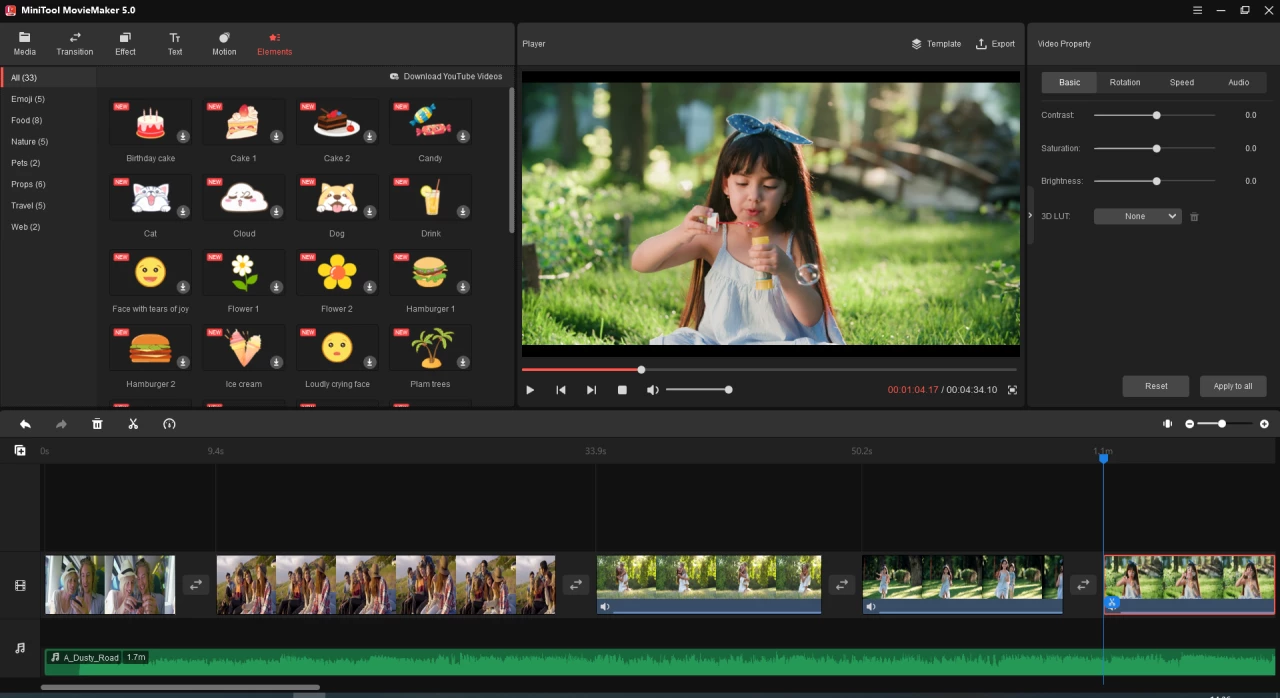Delete selected clip with the trash icon
Viewport: 1280px width, 698px height.
97,424
